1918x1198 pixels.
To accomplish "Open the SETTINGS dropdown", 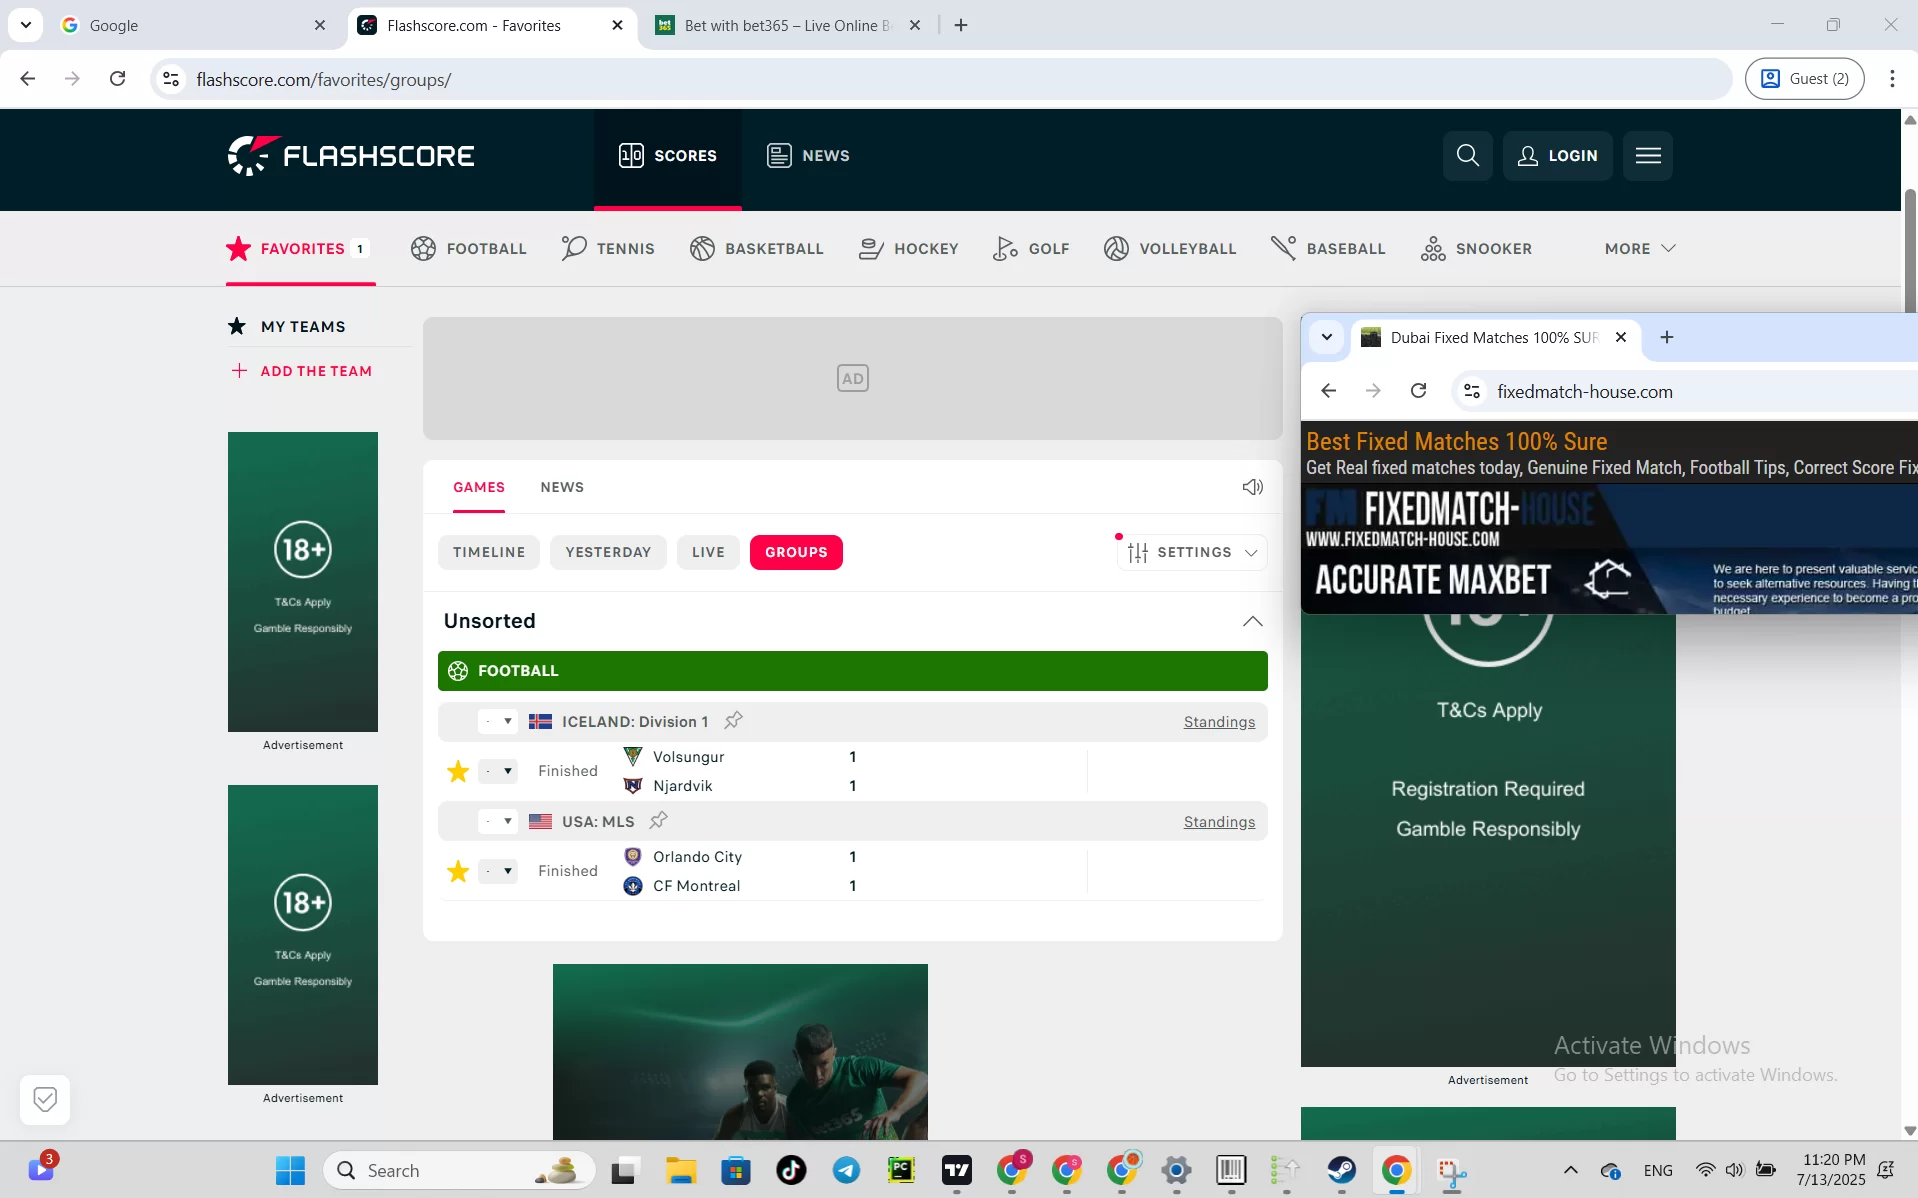I will pyautogui.click(x=1192, y=552).
